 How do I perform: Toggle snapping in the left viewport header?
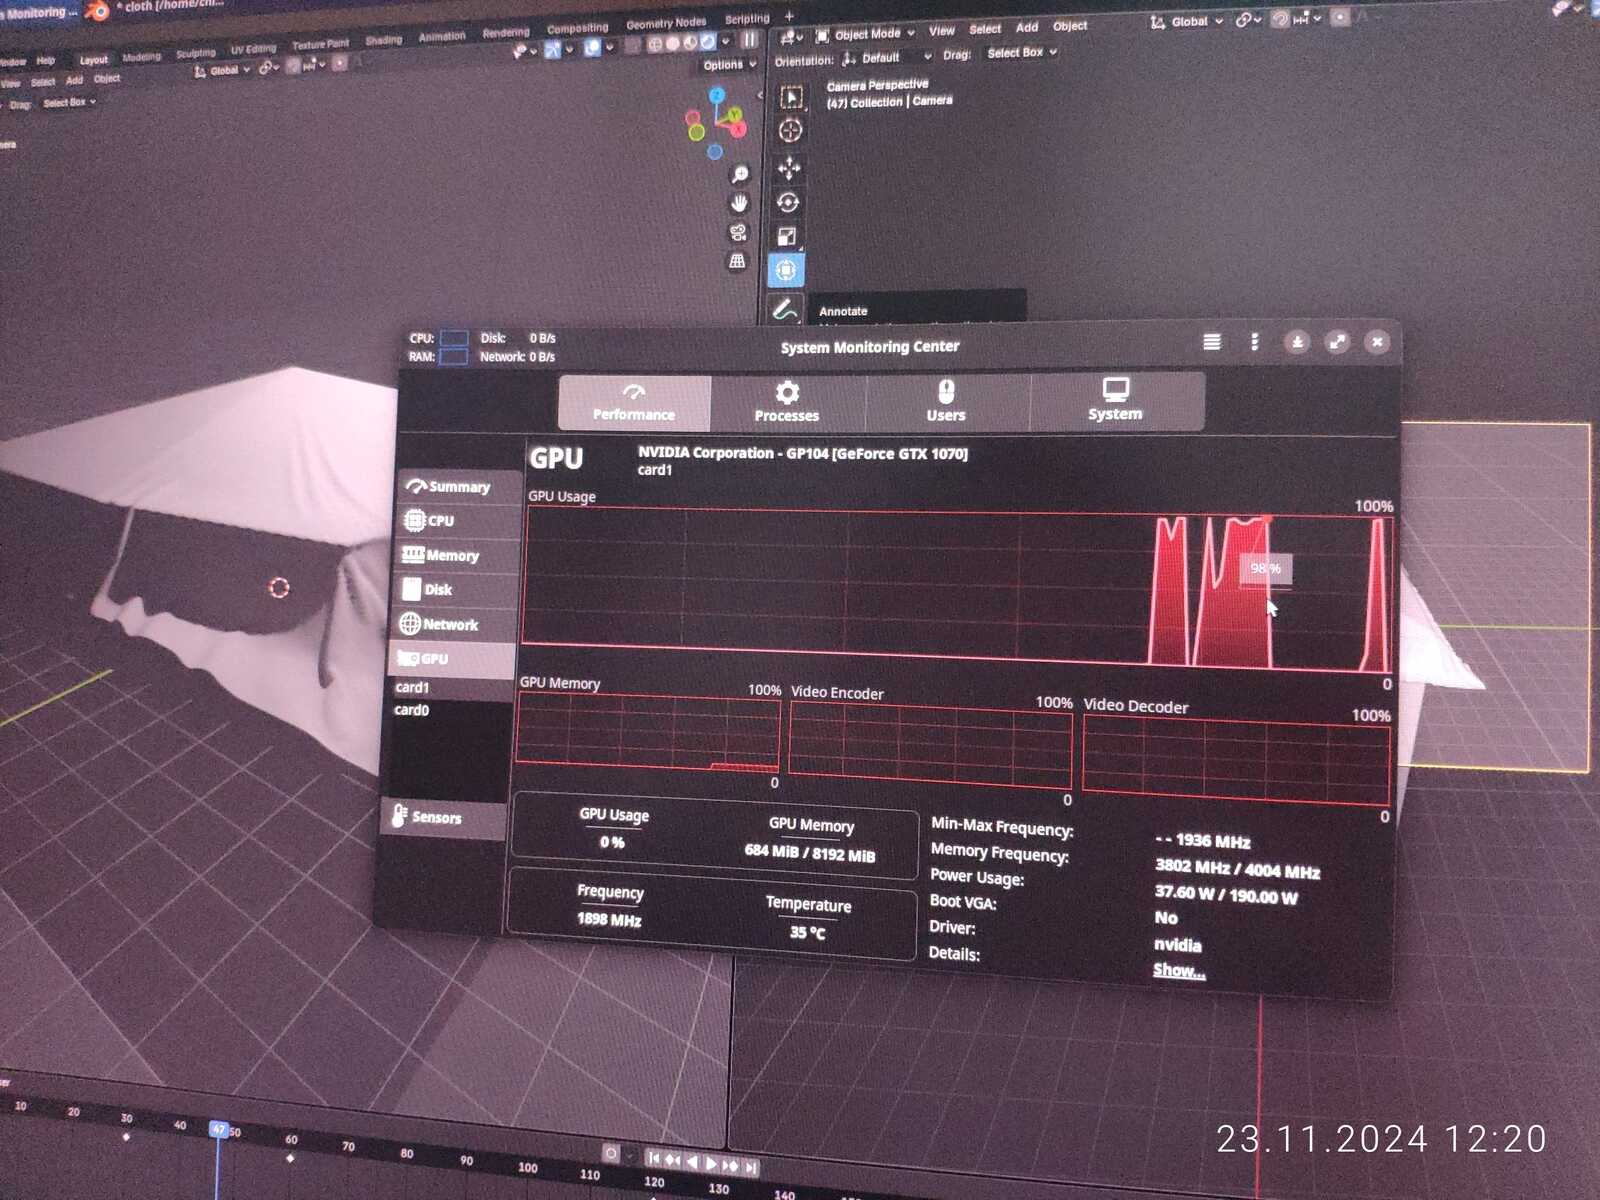pyautogui.click(x=293, y=66)
